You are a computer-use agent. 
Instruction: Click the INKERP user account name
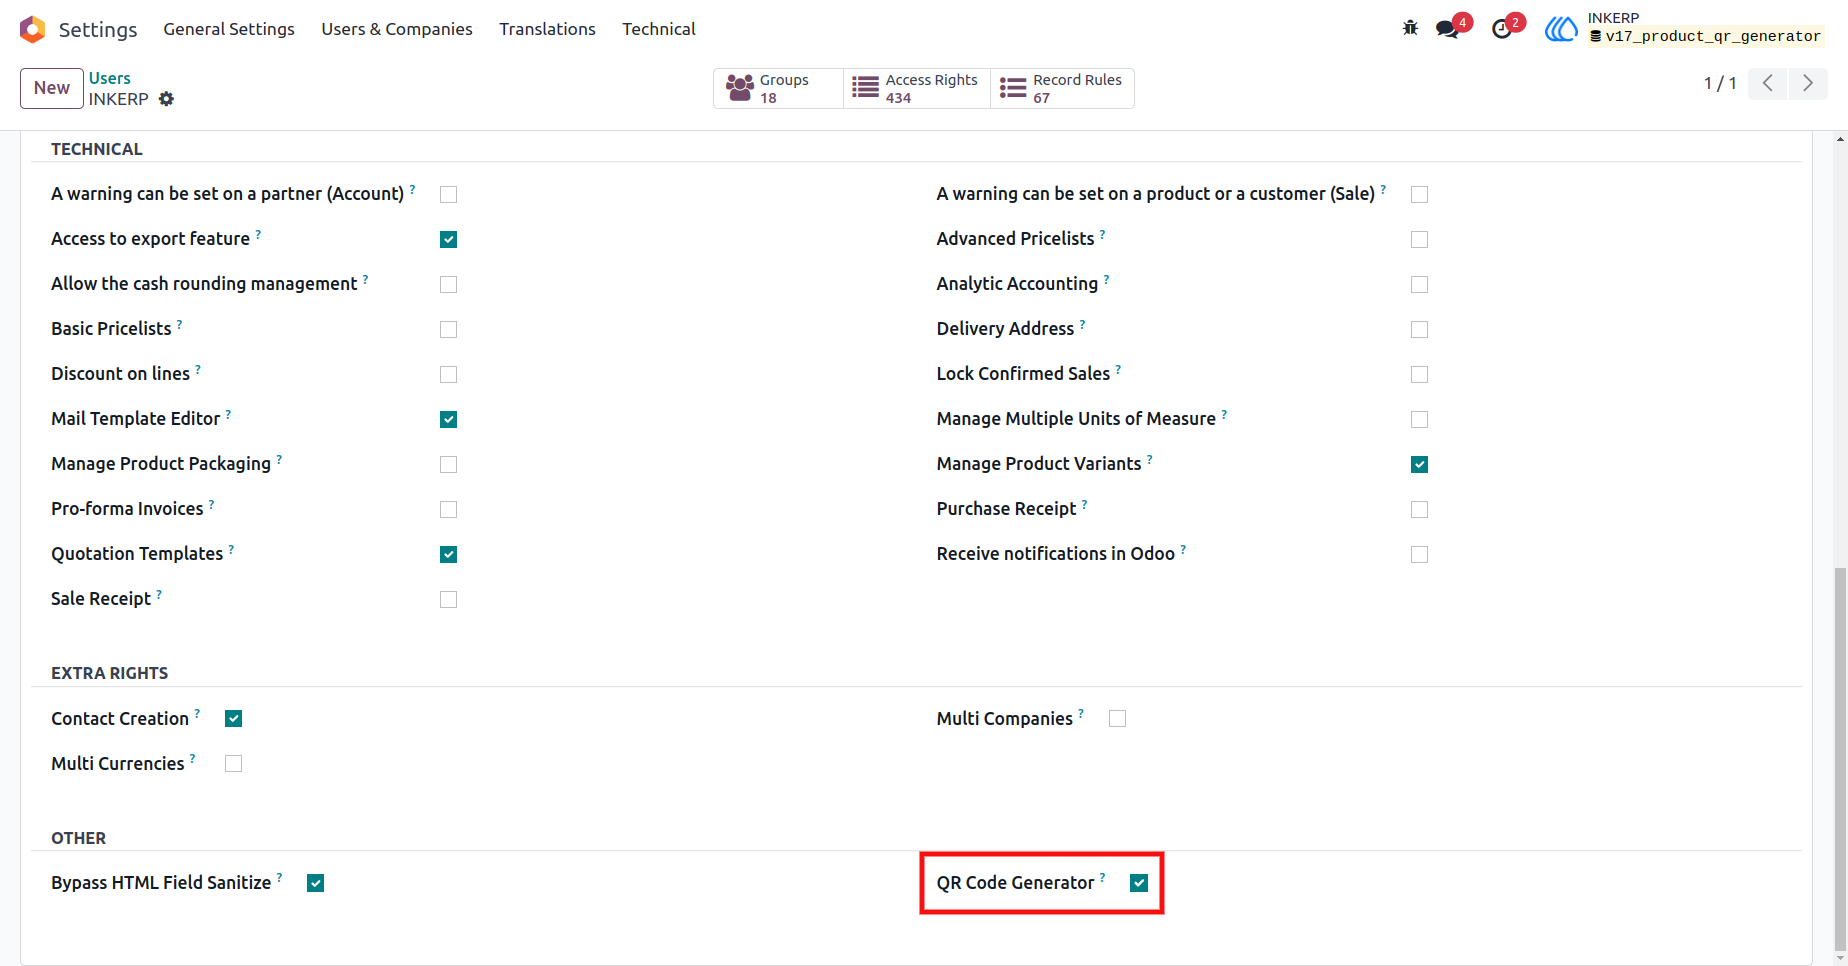[x=1613, y=18]
